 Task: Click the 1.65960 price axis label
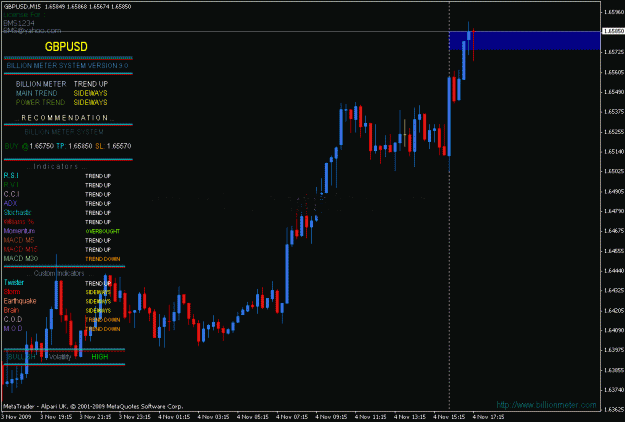(x=614, y=12)
